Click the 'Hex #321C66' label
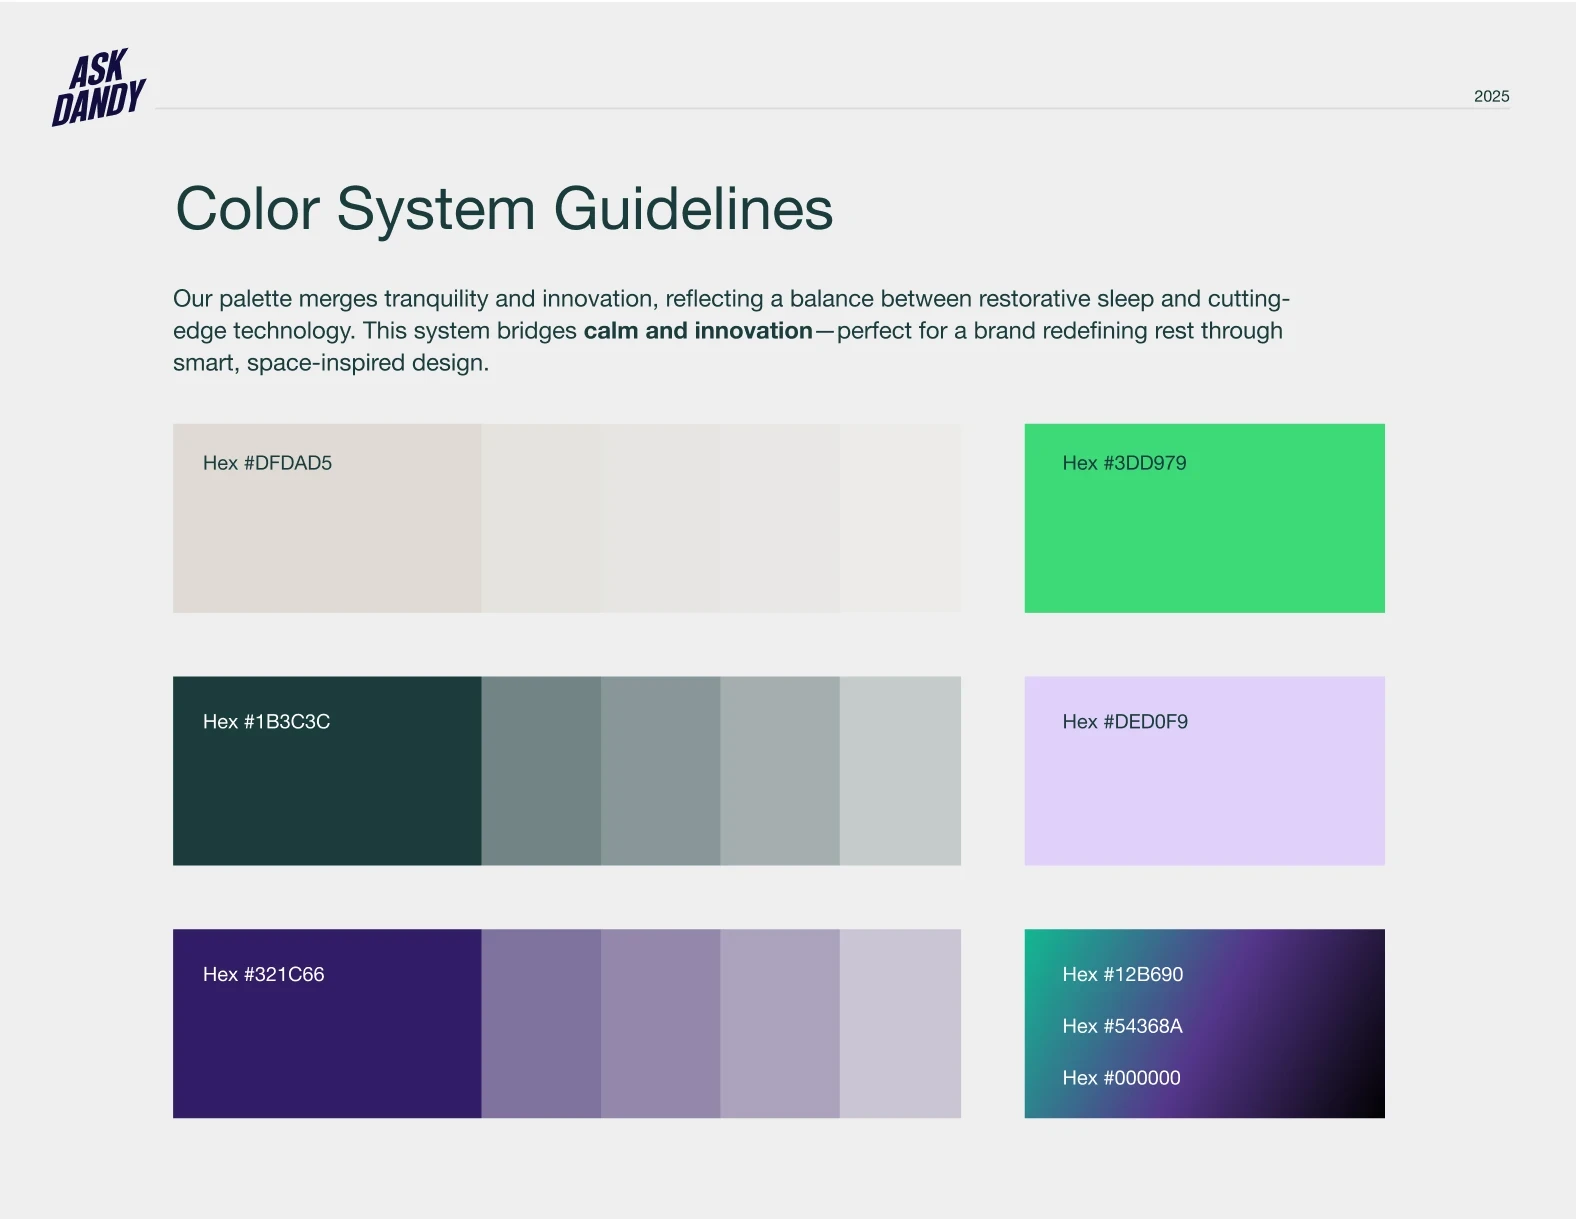This screenshot has width=1576, height=1219. [263, 974]
